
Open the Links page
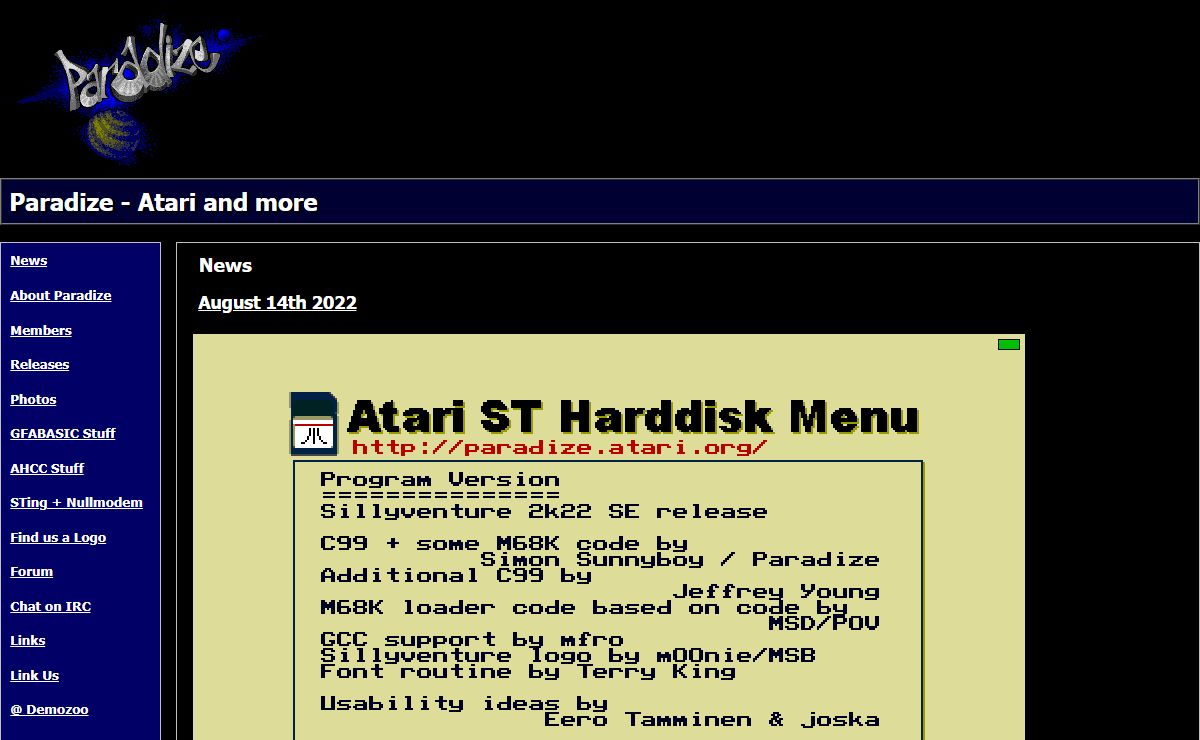pos(28,641)
